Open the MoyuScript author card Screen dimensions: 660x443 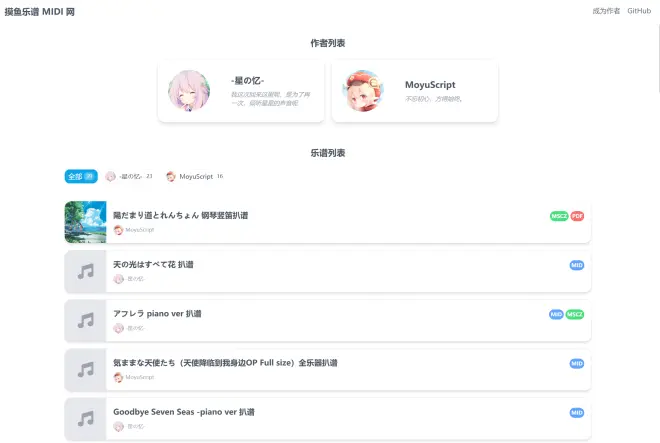(x=415, y=91)
